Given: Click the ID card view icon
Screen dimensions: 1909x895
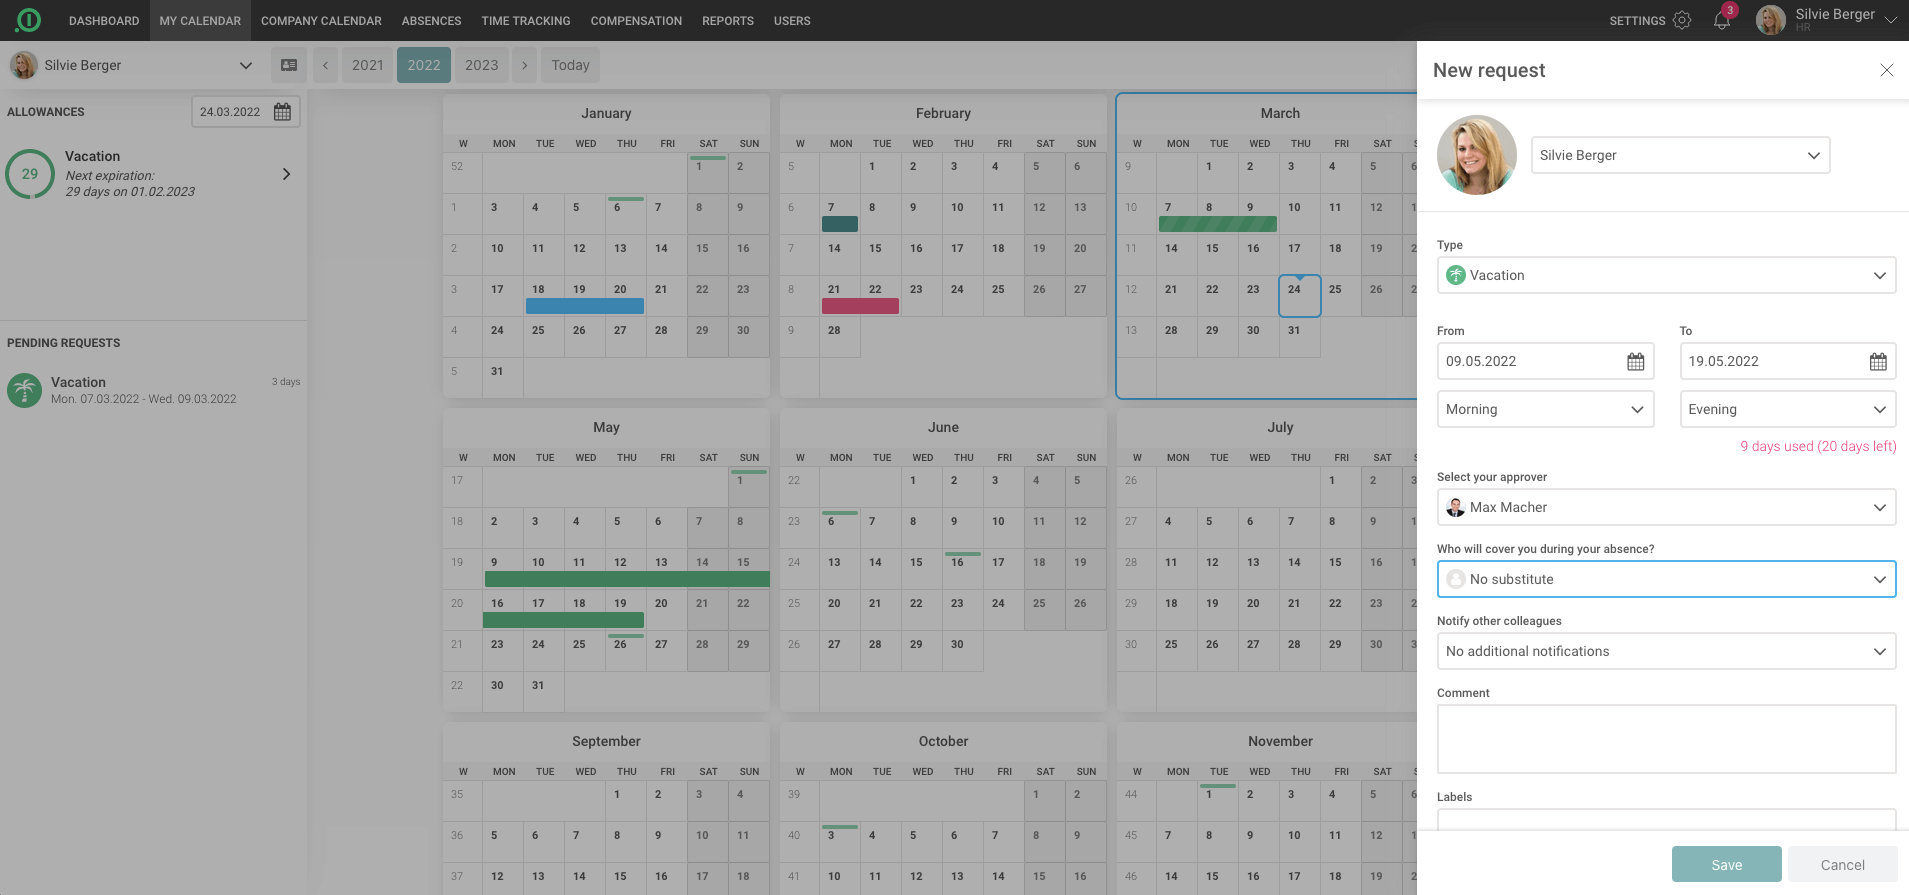Looking at the screenshot, I should [289, 65].
